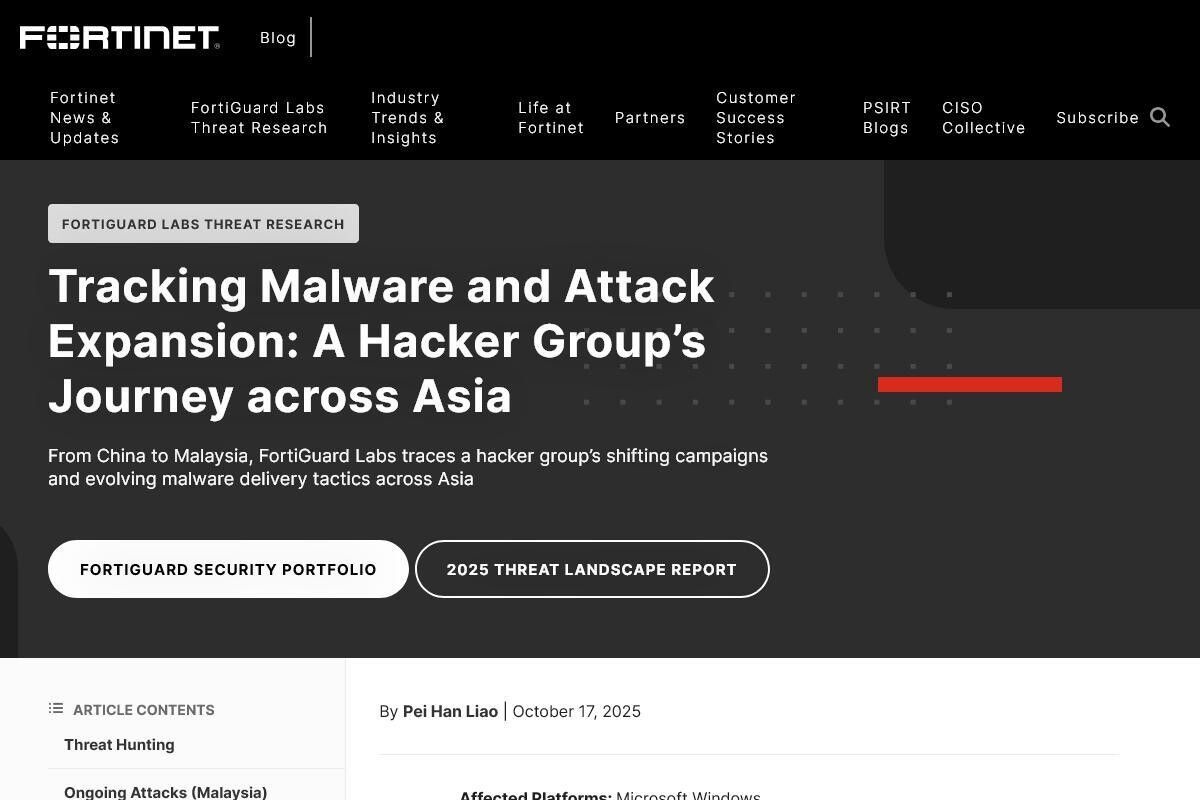Click the Article Contents list icon
The image size is (1200, 800).
click(56, 709)
